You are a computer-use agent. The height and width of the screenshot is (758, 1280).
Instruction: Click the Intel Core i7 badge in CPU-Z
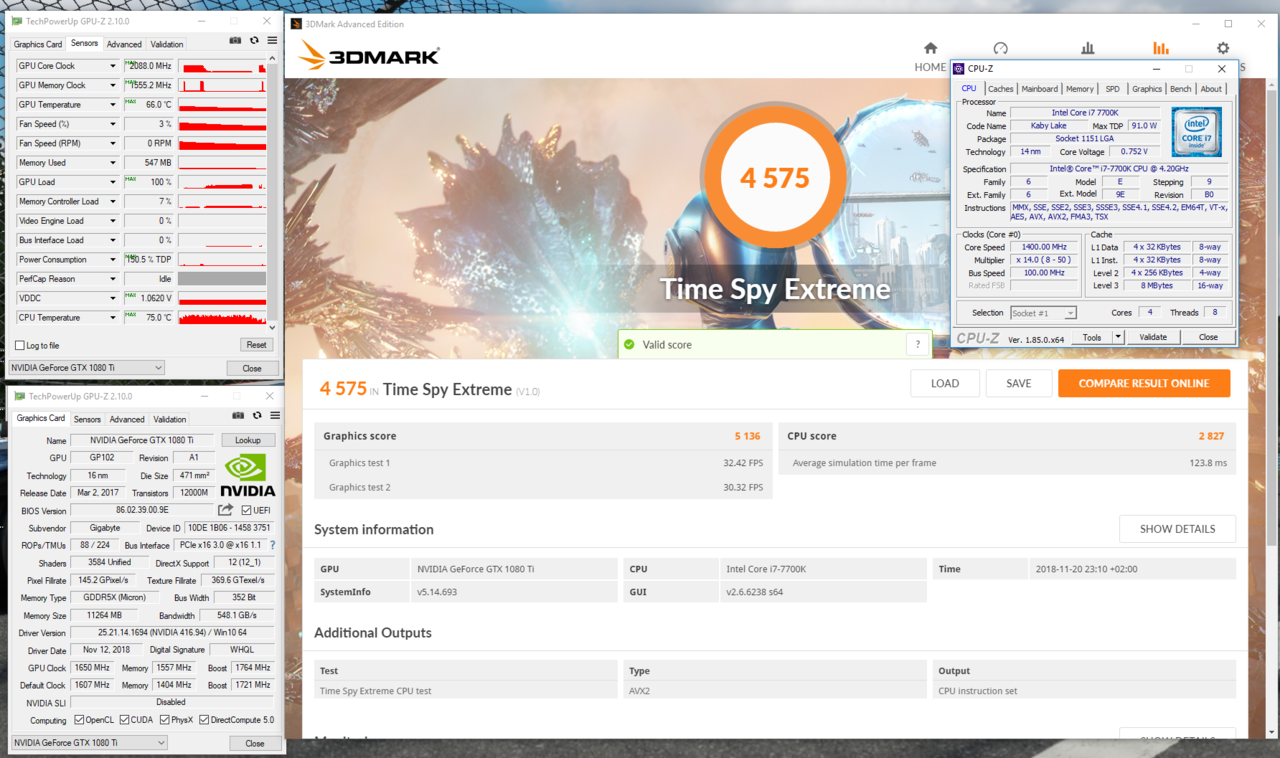pyautogui.click(x=1197, y=133)
